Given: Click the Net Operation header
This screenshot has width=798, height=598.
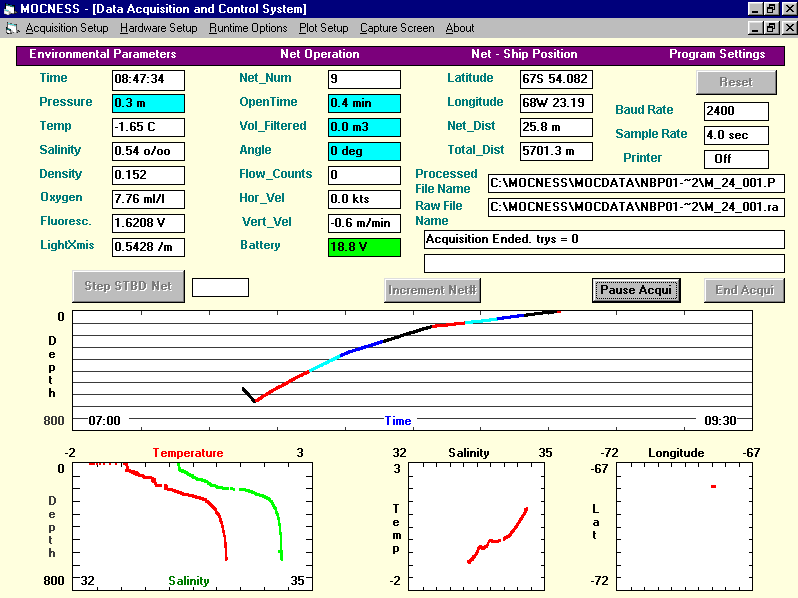Looking at the screenshot, I should 320,54.
